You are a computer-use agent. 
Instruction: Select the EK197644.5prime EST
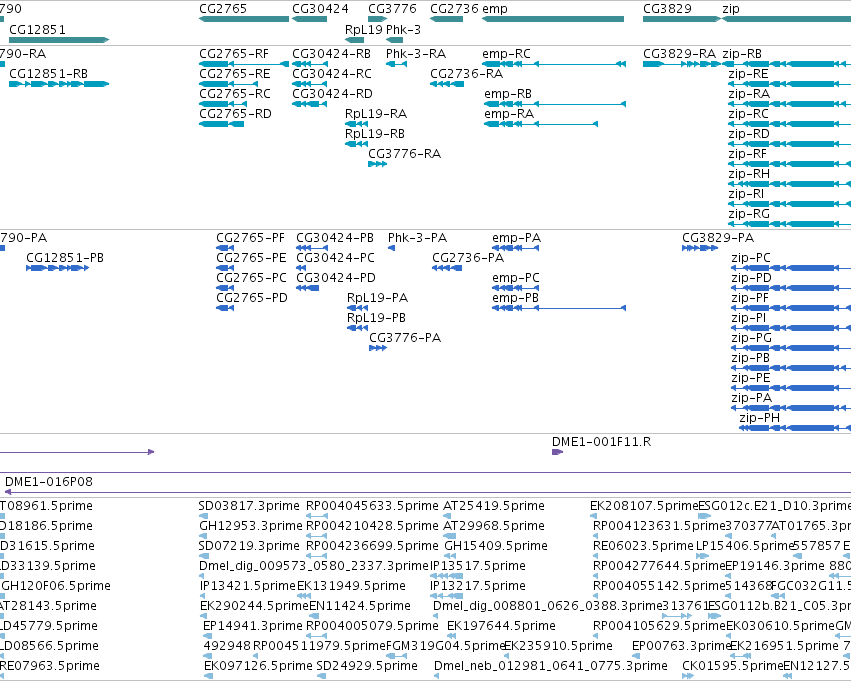pos(501,626)
